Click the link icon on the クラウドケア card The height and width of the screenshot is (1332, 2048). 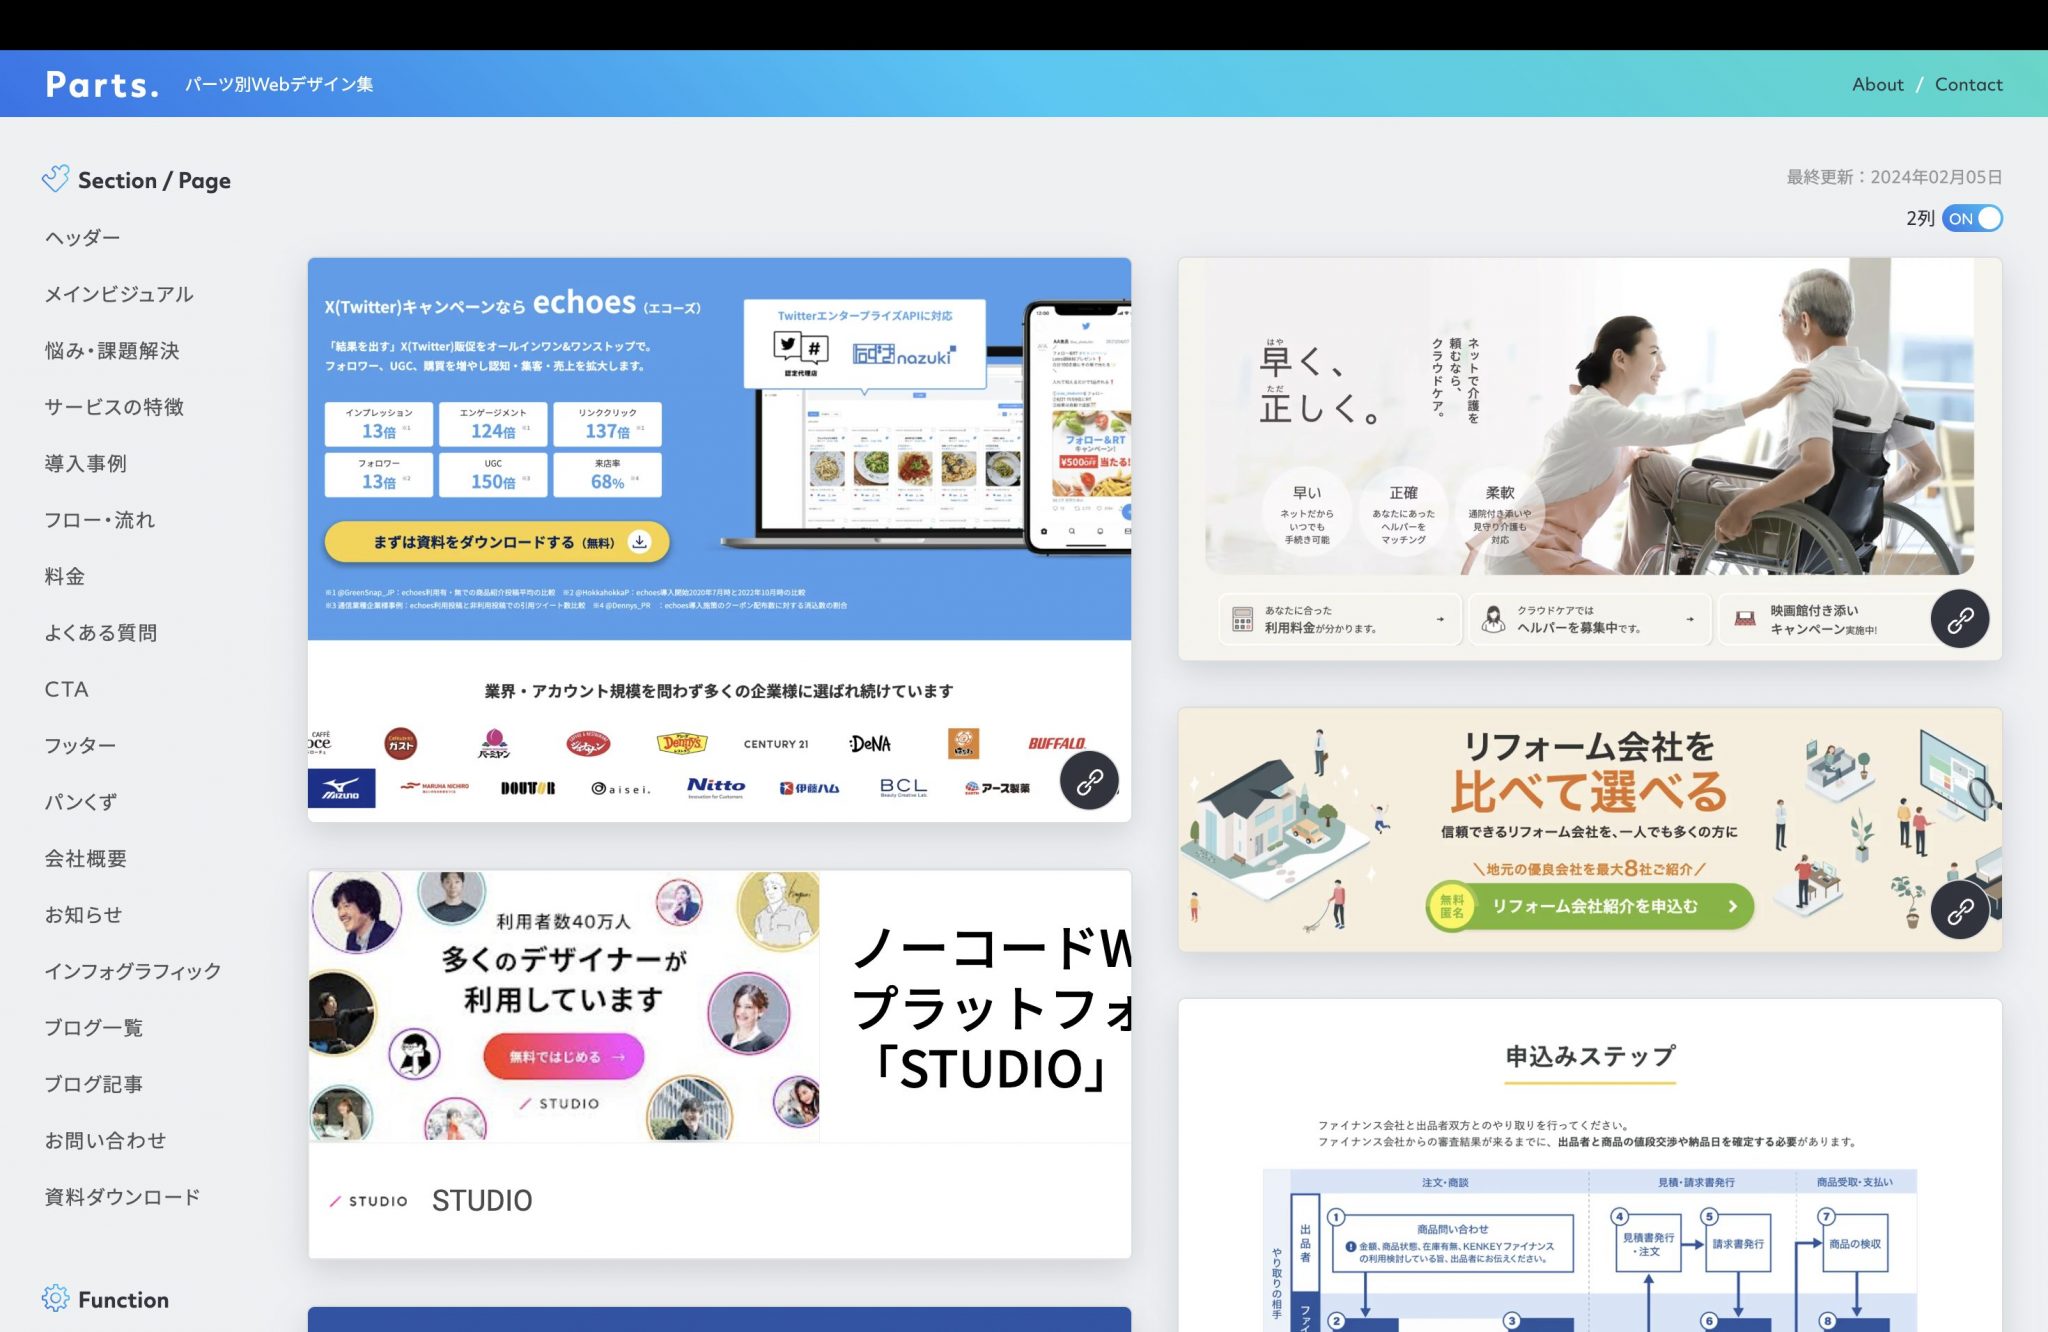[1959, 619]
